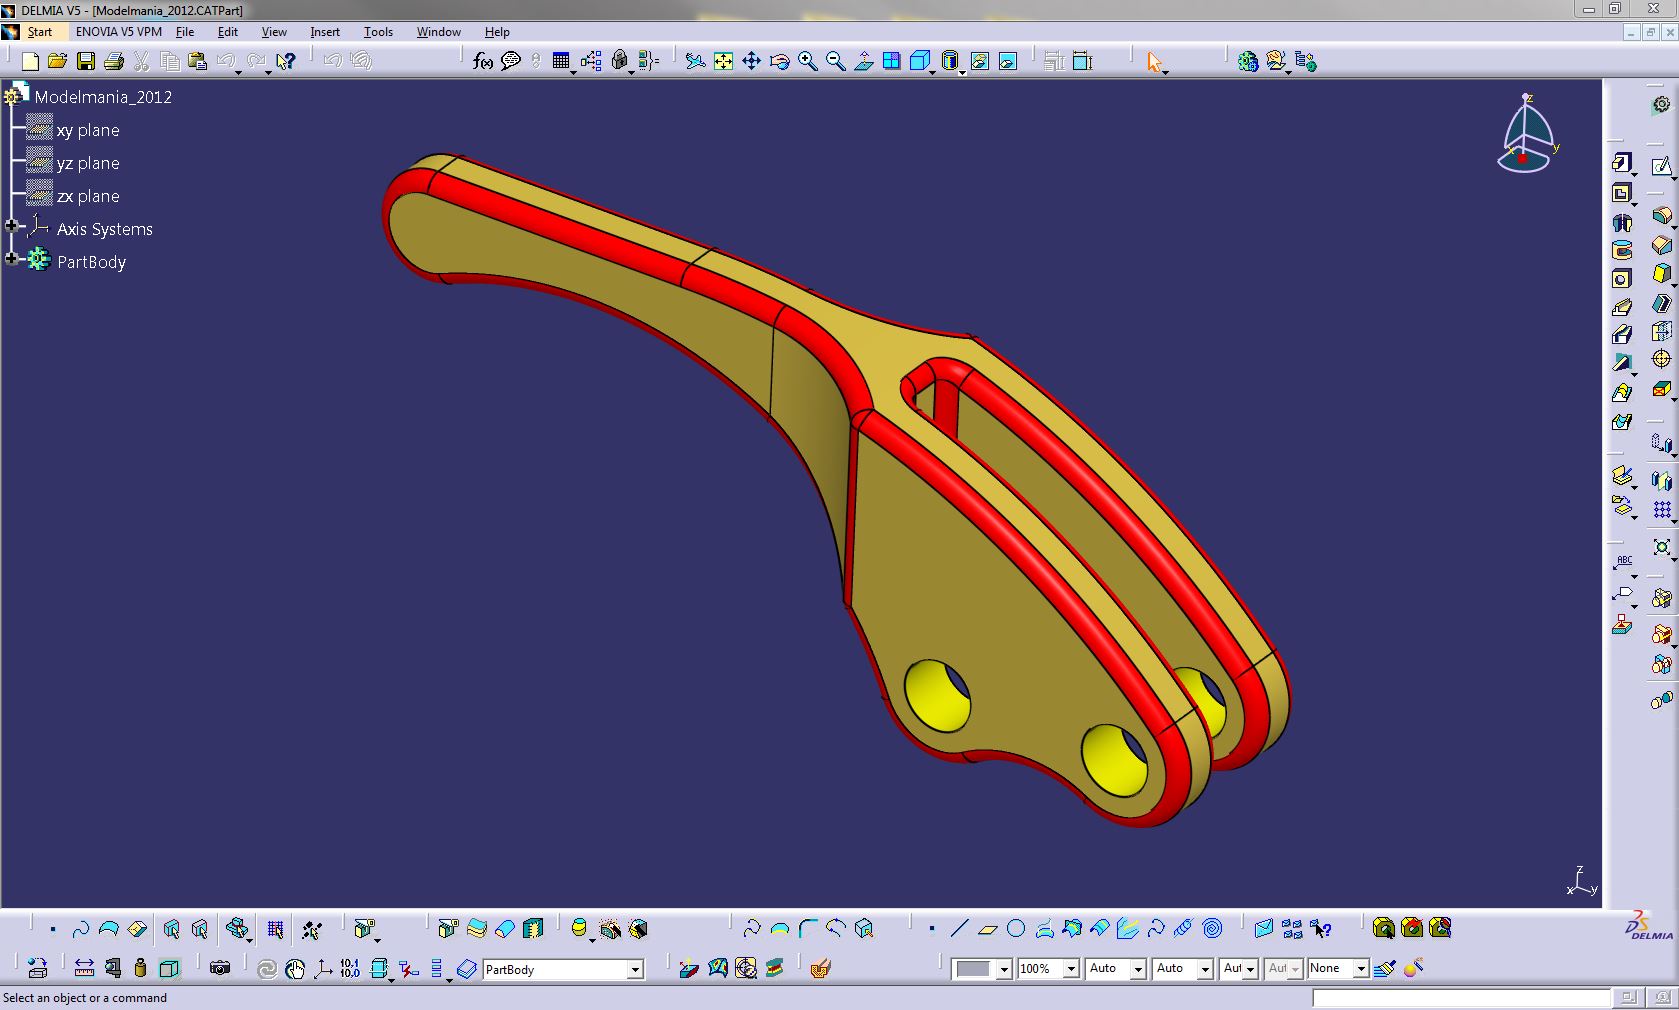
Task: Activate the What's This help cursor icon
Action: [x=286, y=62]
